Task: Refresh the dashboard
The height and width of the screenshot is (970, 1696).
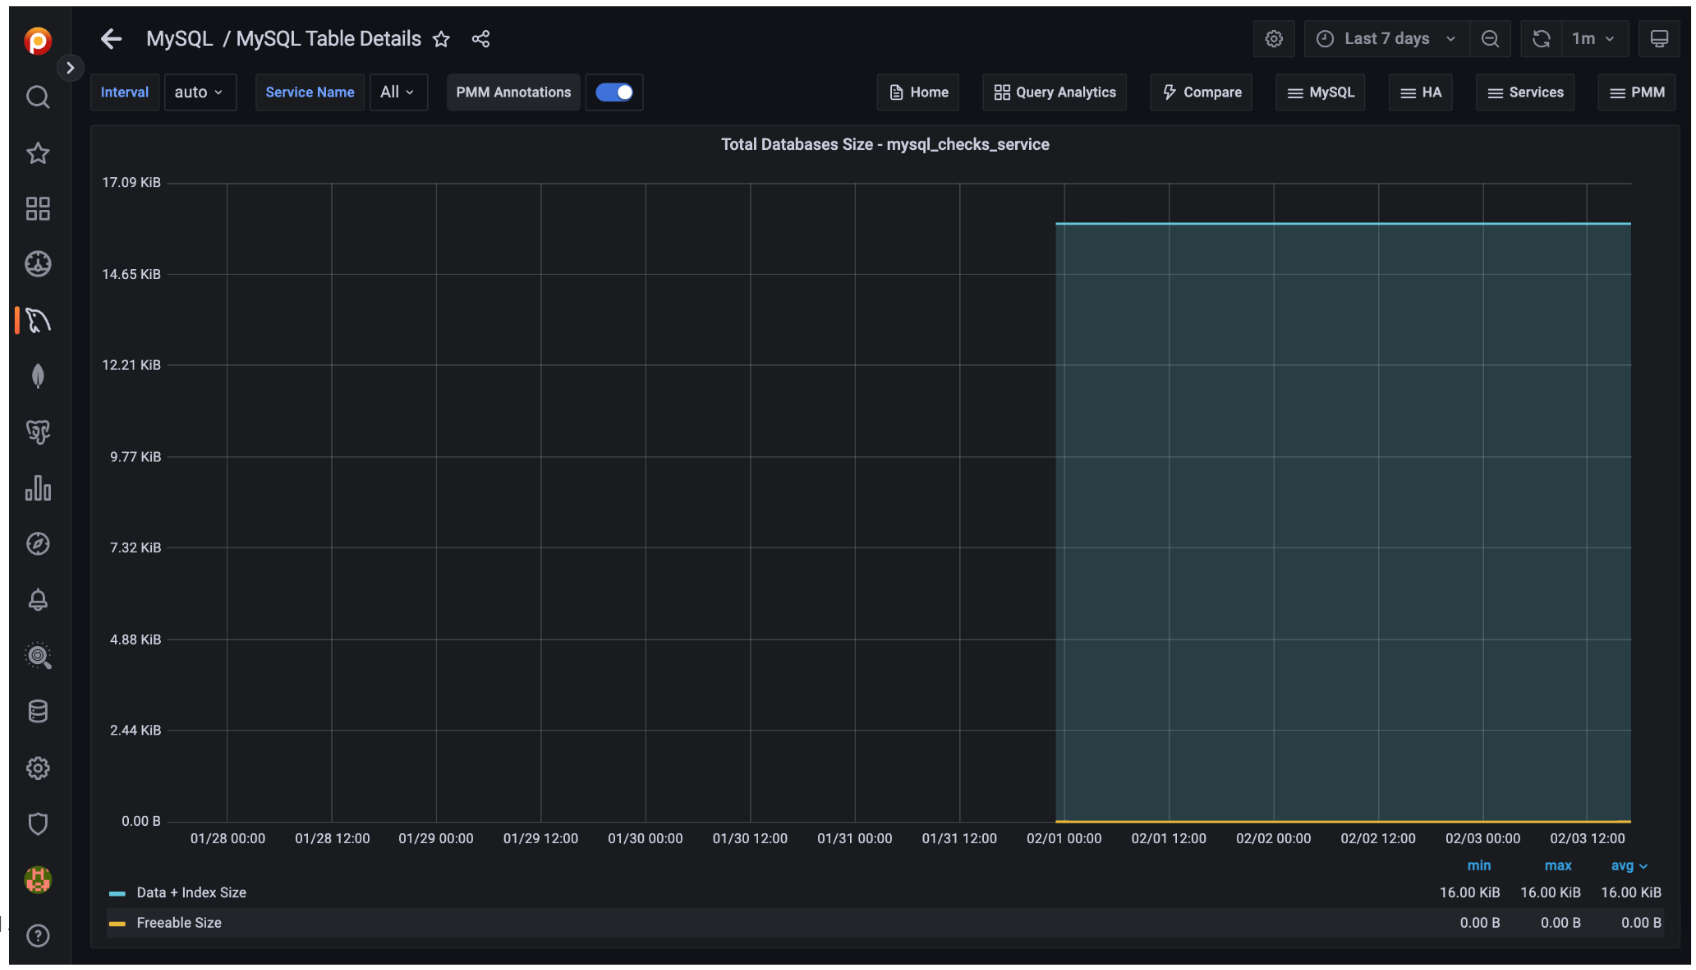Action: (1541, 39)
